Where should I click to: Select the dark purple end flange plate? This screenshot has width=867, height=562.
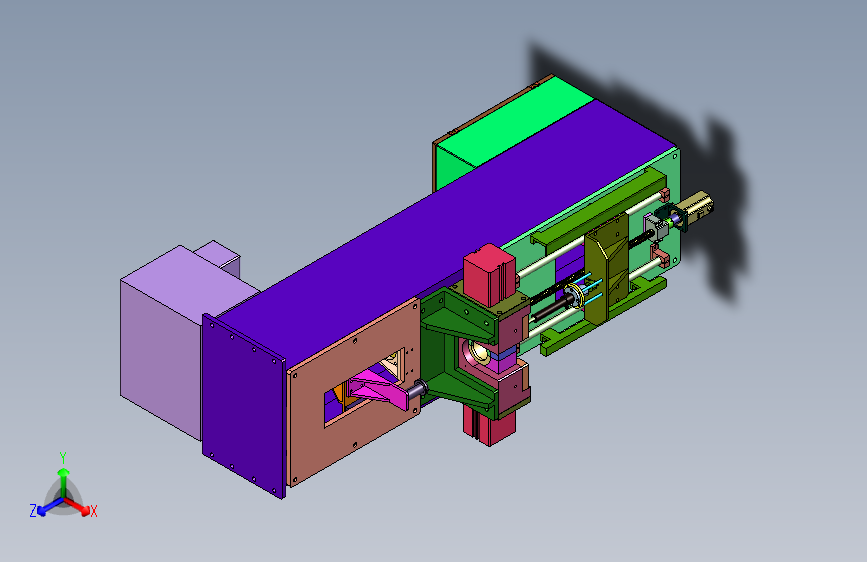coord(243,407)
